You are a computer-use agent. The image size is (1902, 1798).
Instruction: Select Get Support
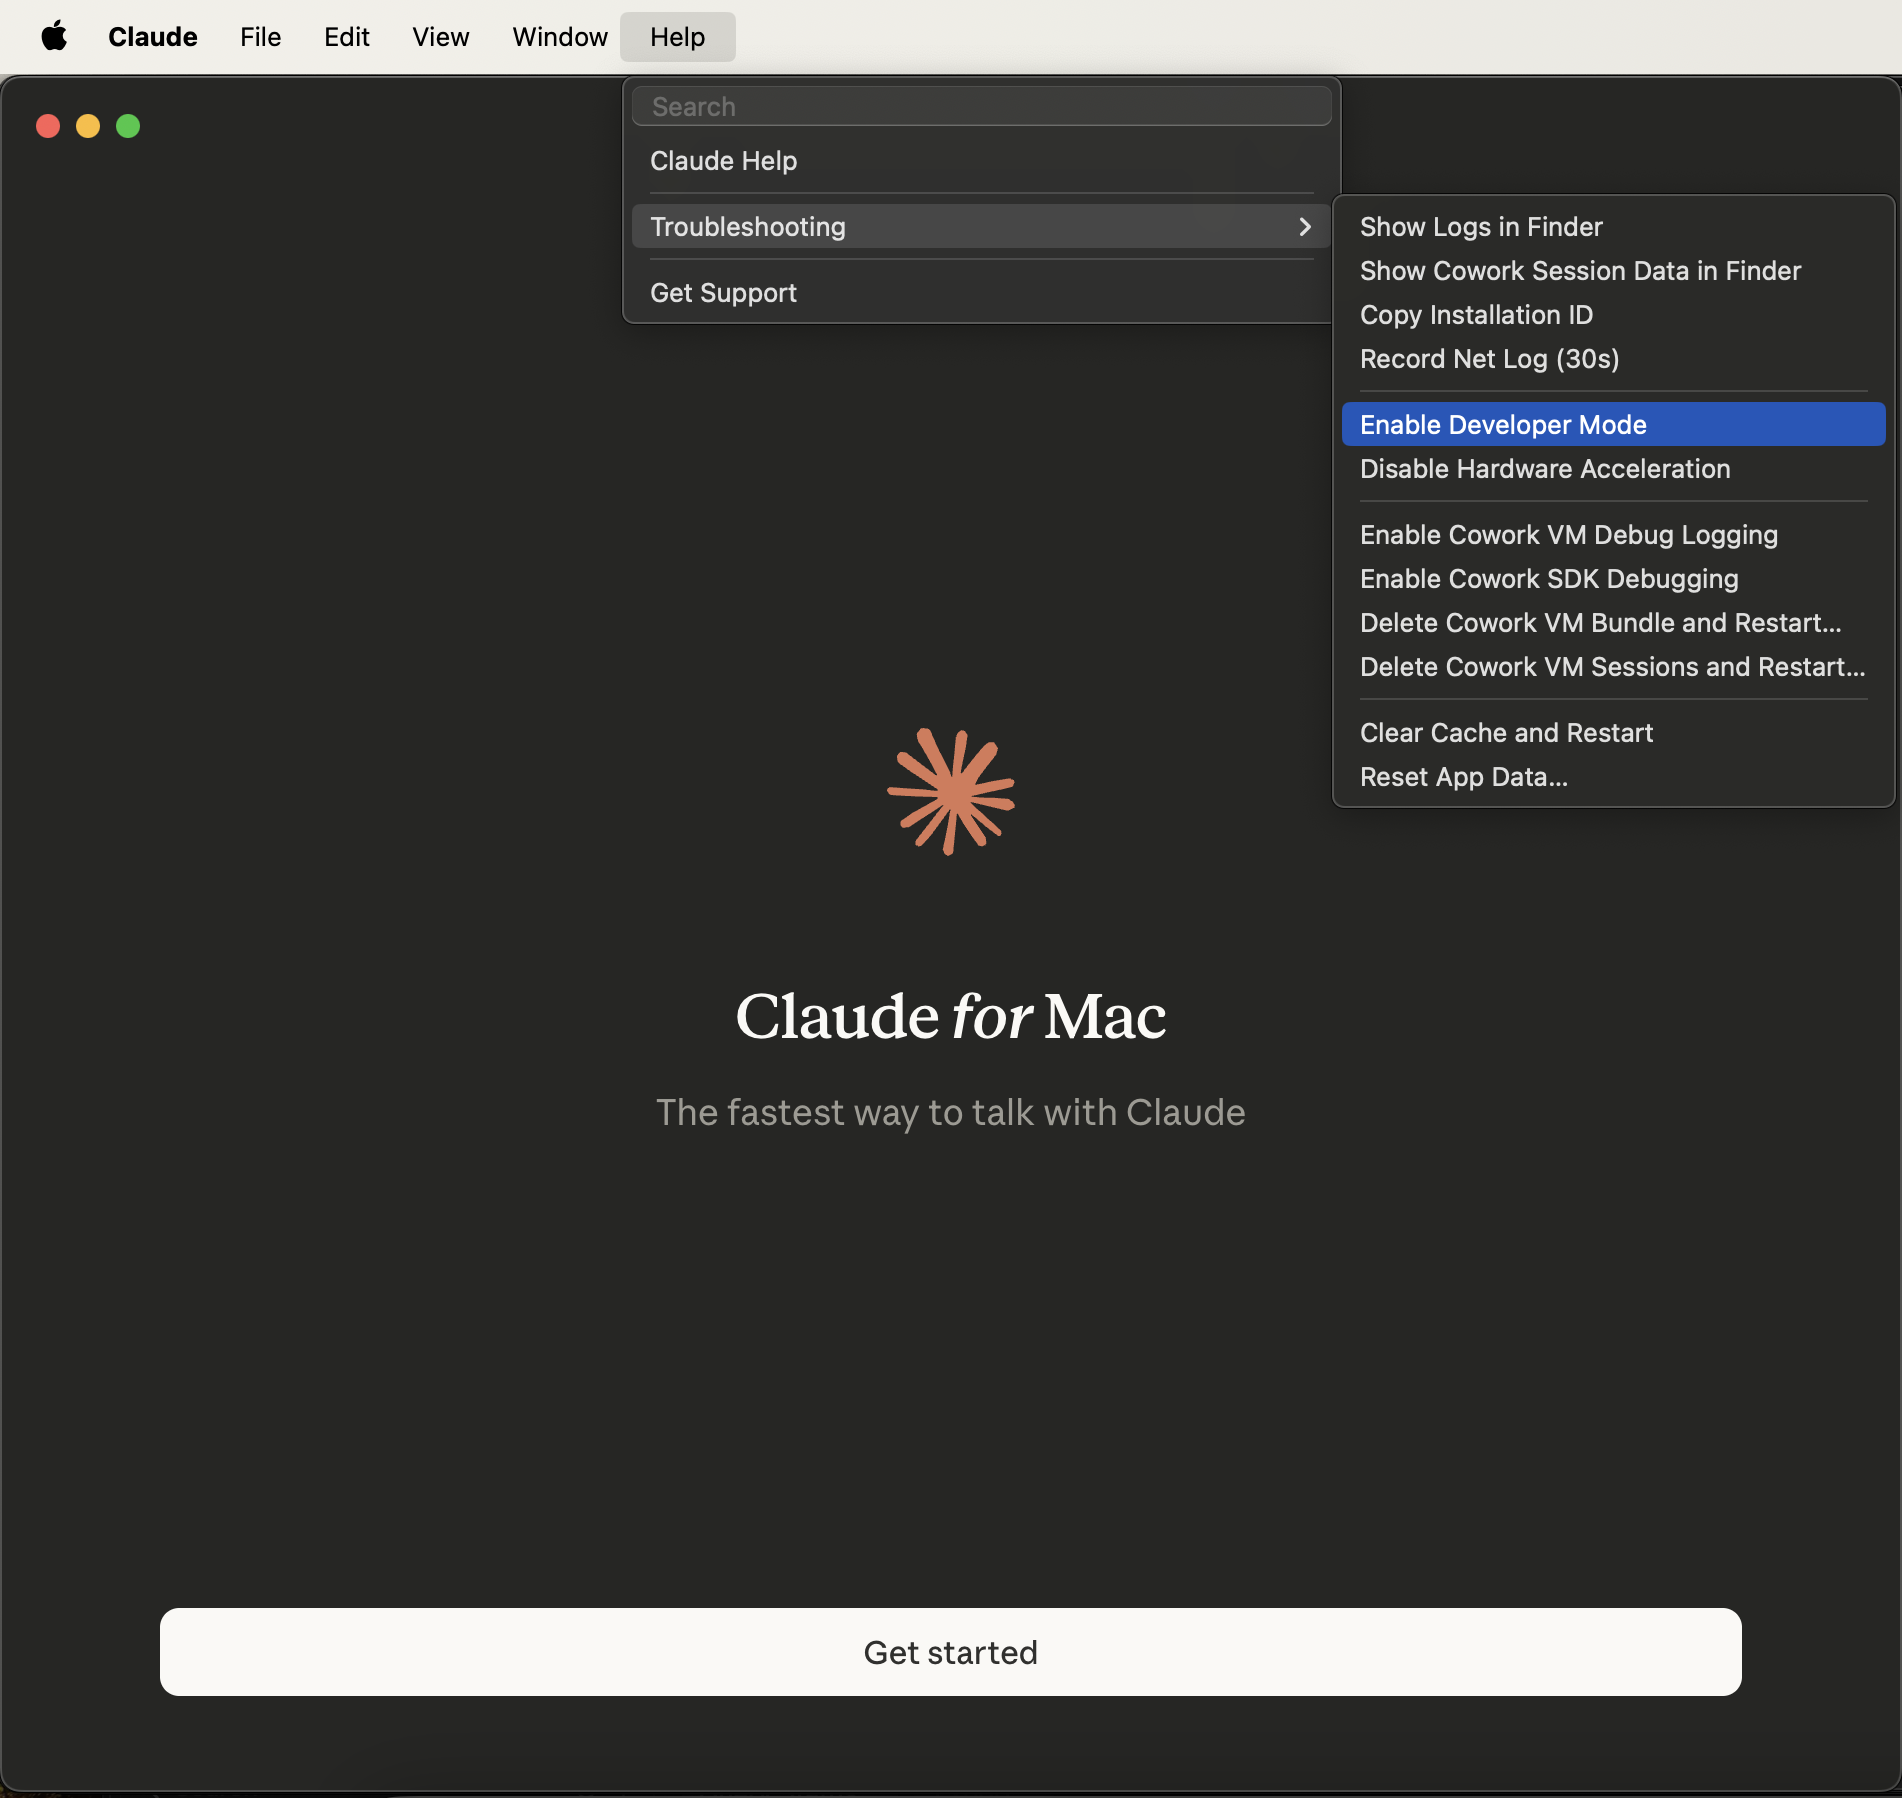tap(723, 292)
